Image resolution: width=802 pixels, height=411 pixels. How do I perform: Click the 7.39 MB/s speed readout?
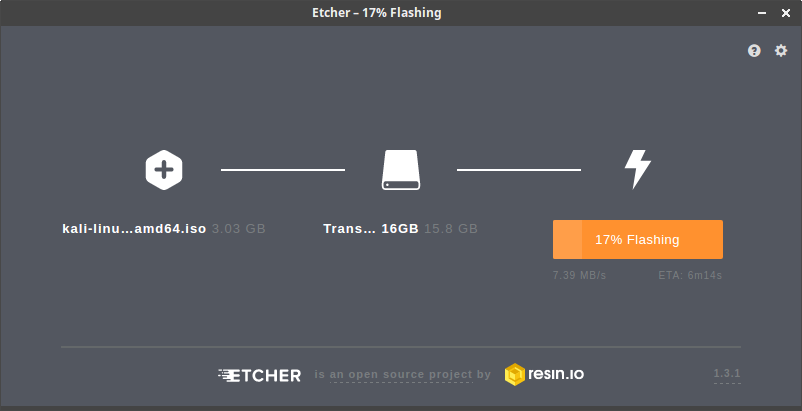(x=579, y=275)
